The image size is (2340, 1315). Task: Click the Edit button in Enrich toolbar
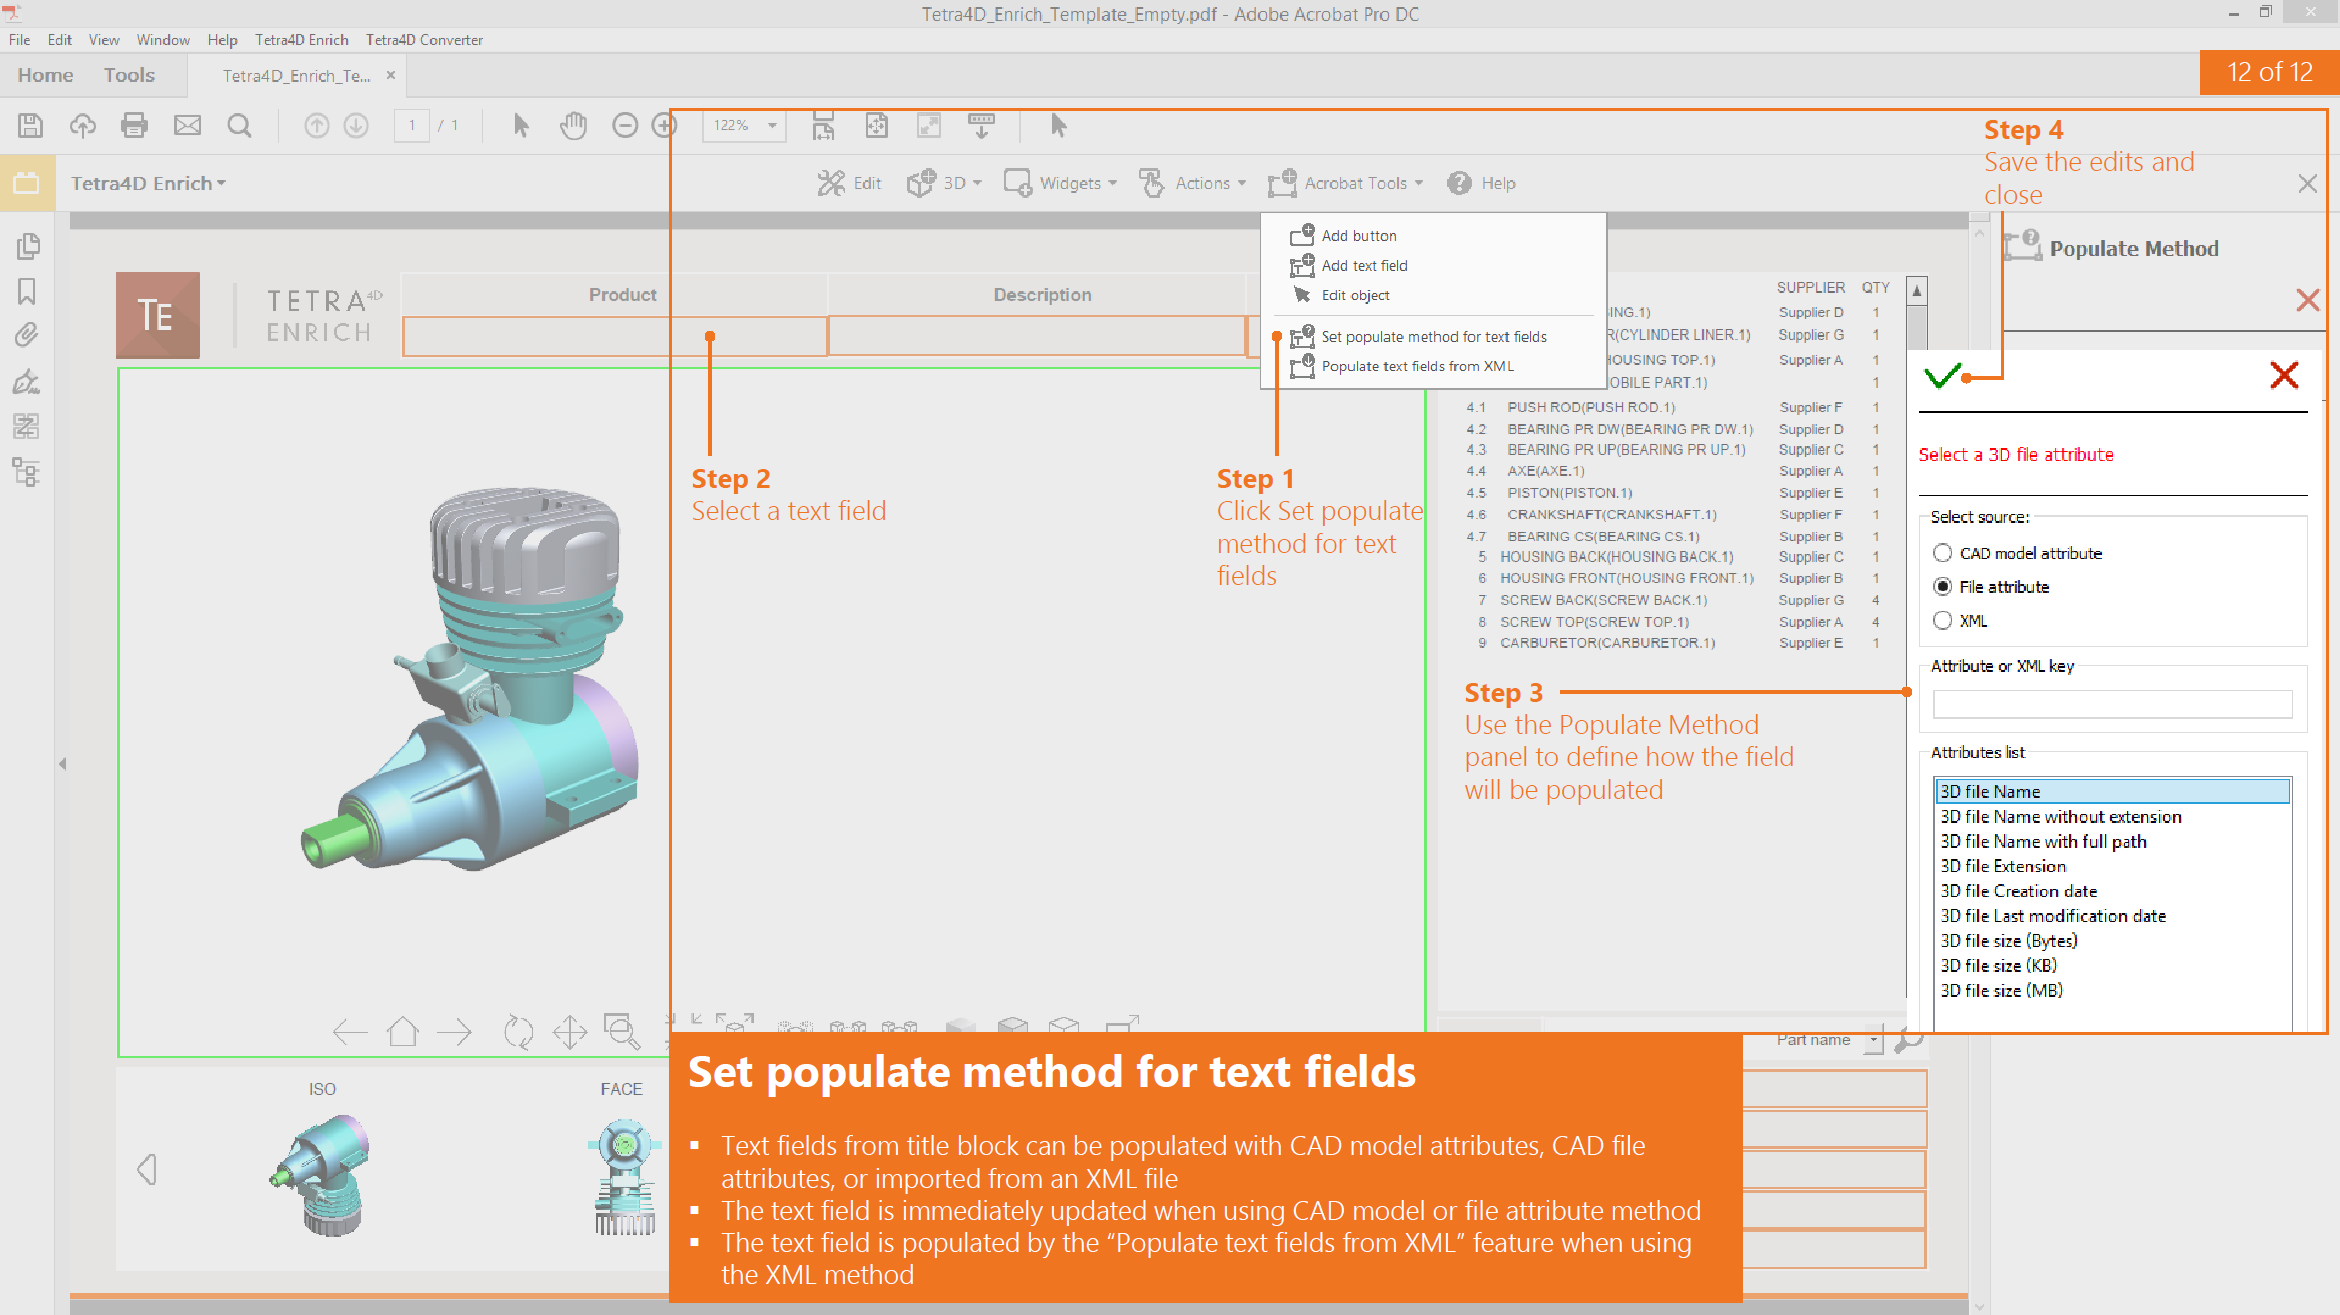pos(849,183)
